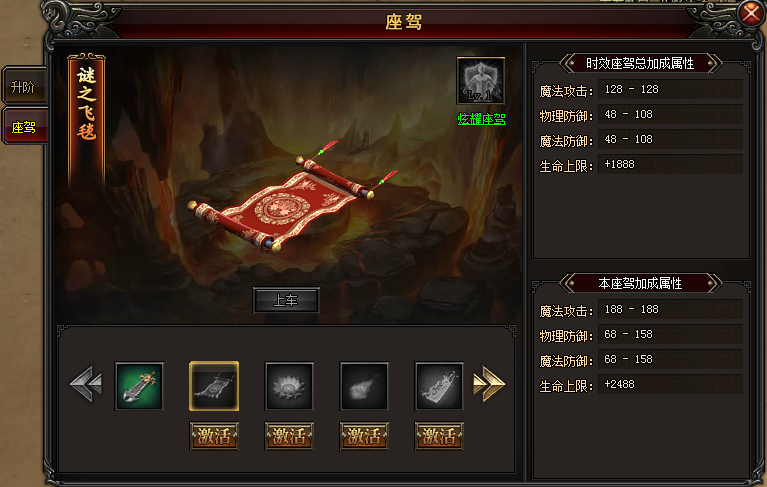Click the 上车 button
Viewport: 767px width, 487px height.
[286, 300]
